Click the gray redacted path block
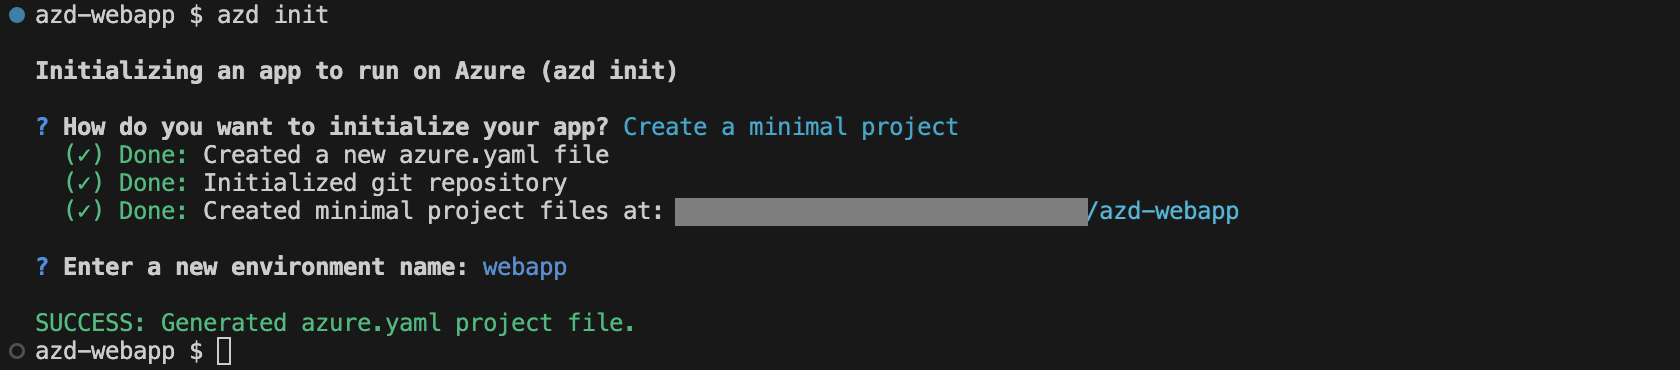Image resolution: width=1680 pixels, height=370 pixels. point(881,212)
